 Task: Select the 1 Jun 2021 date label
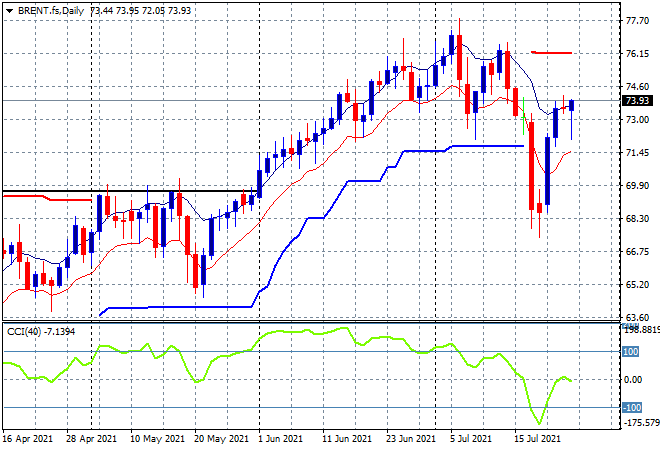point(280,439)
